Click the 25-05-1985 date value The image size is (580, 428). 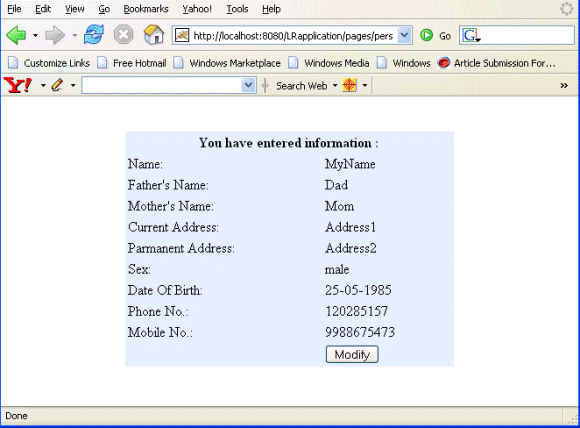358,290
